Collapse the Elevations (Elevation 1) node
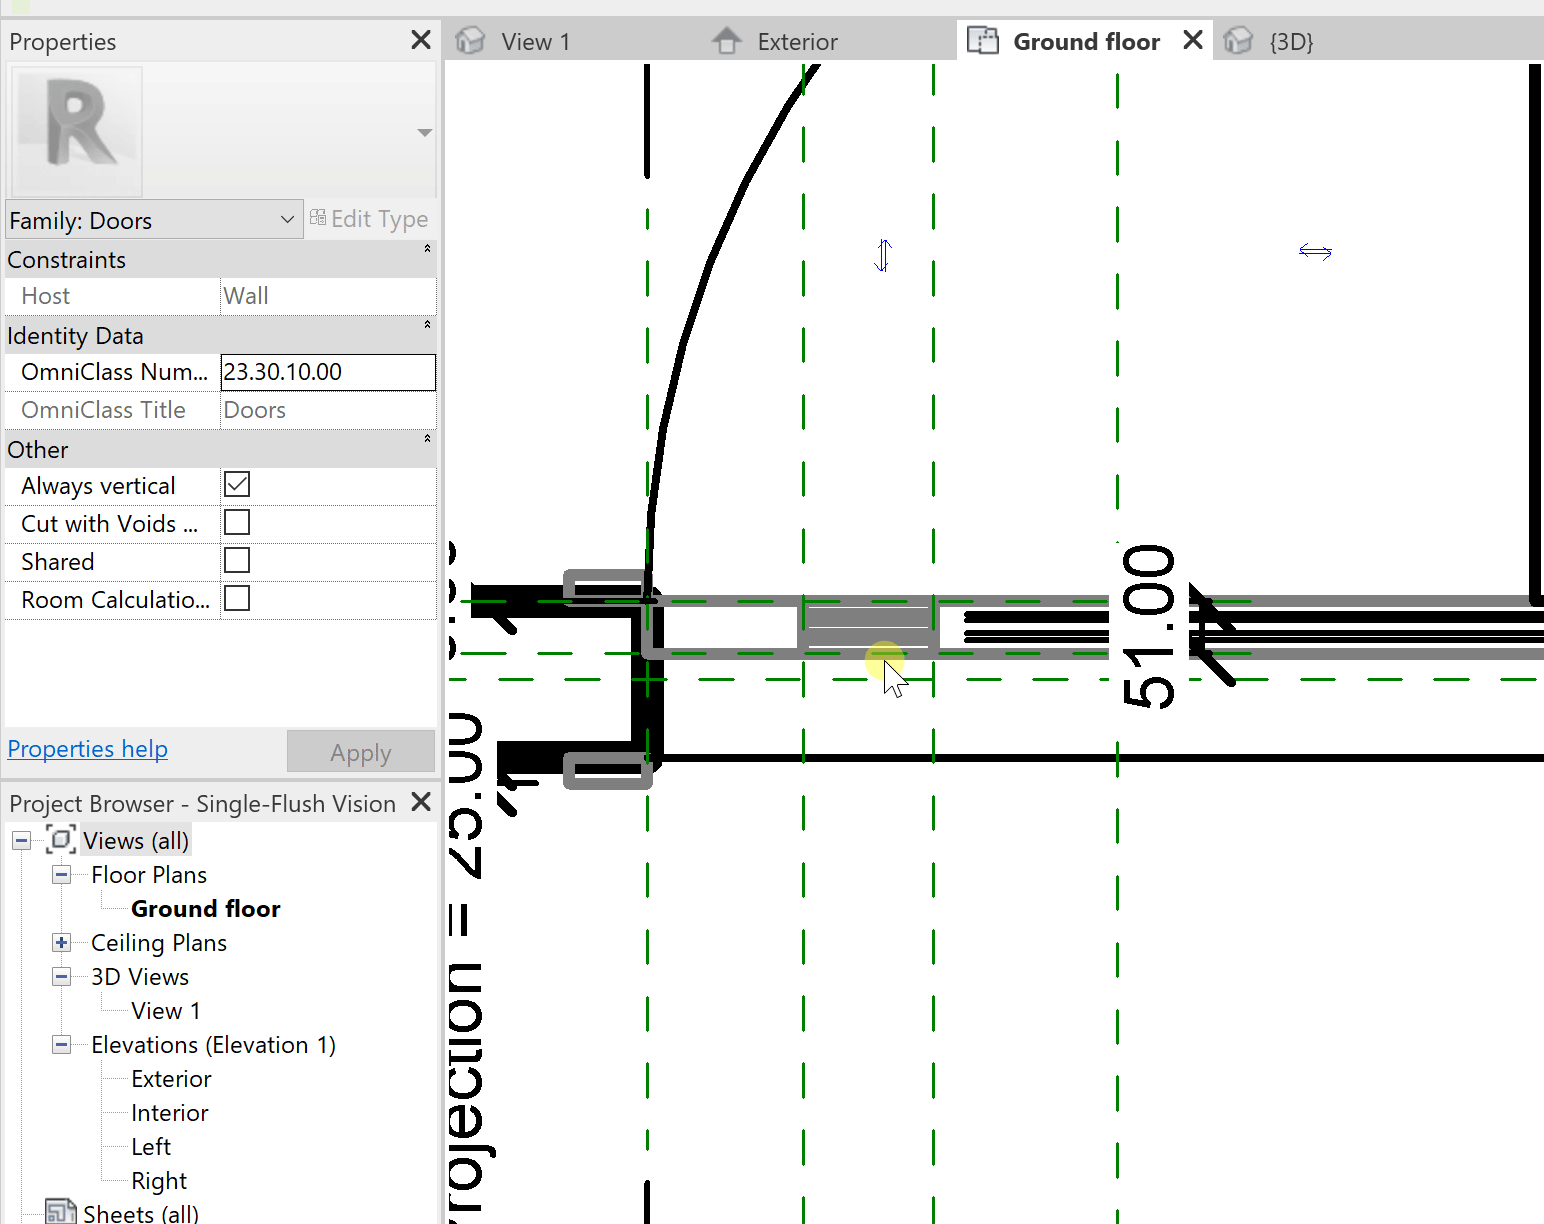 (x=61, y=1045)
